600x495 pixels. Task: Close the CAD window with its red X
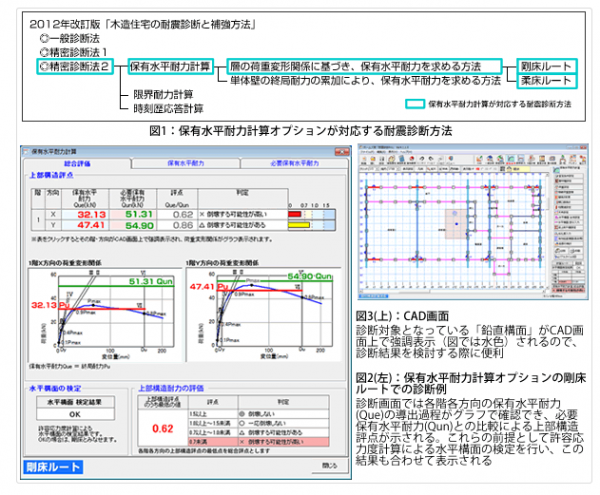pos(583,147)
